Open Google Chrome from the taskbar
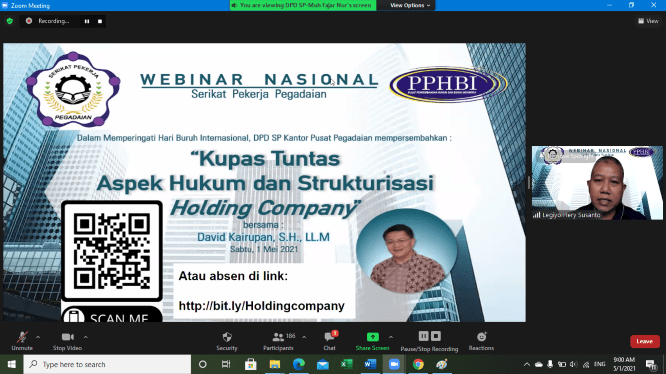This screenshot has height=374, width=666. 418,364
